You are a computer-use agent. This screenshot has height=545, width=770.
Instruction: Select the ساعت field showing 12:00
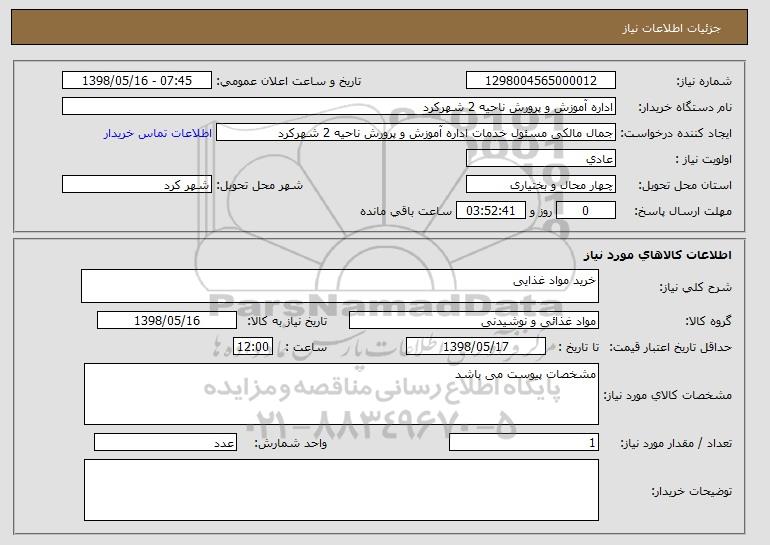point(253,347)
